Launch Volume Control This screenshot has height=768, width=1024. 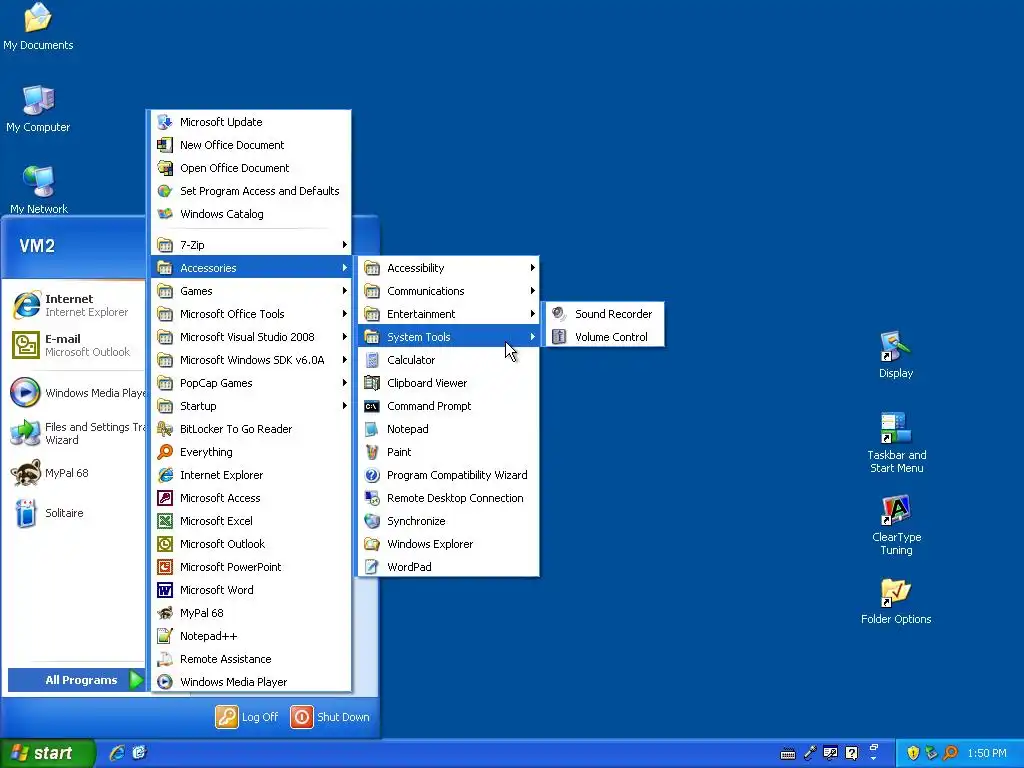604,337
